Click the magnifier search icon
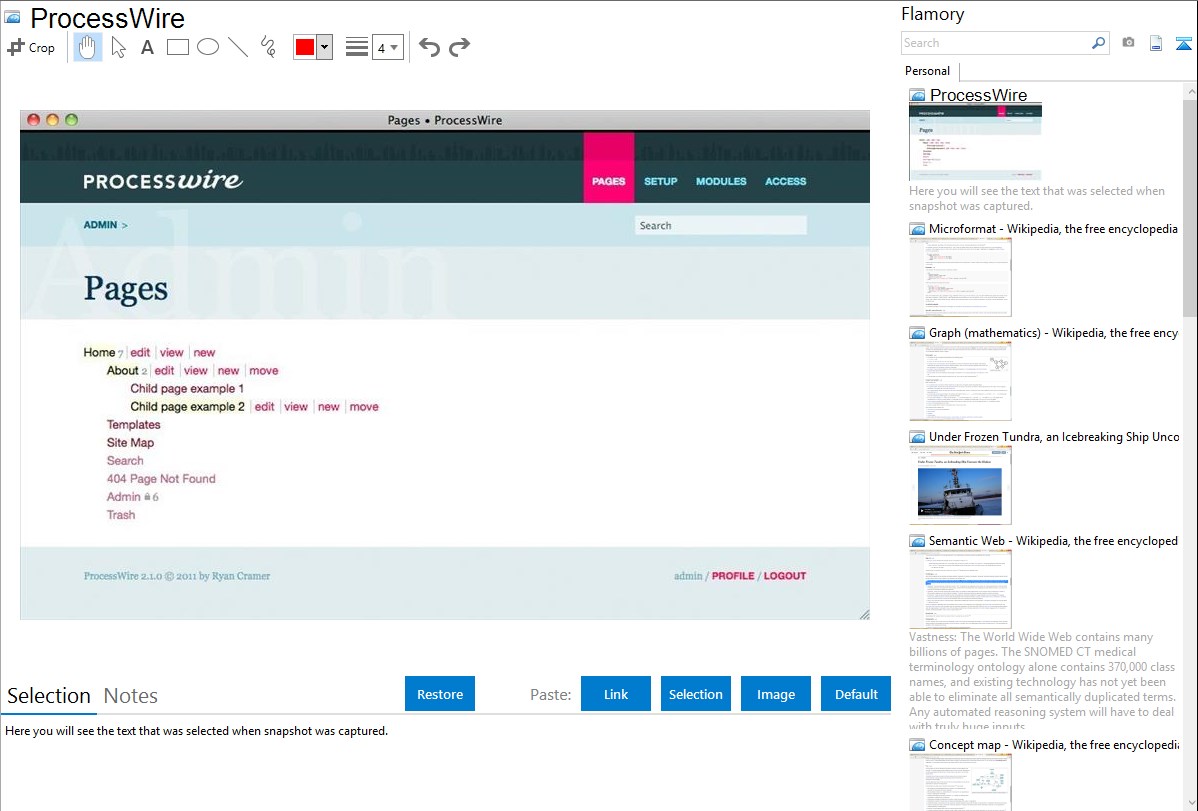 [x=1099, y=43]
